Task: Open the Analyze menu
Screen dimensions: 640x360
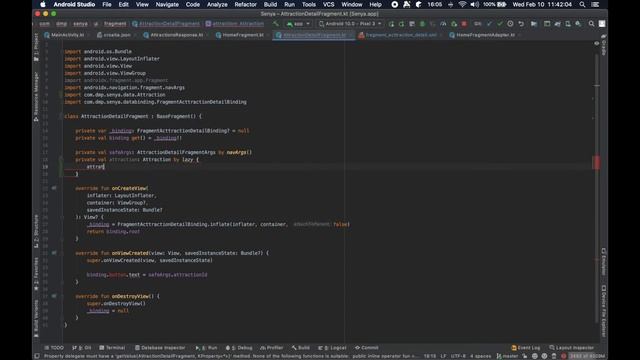Action: pyautogui.click(x=217, y=4)
